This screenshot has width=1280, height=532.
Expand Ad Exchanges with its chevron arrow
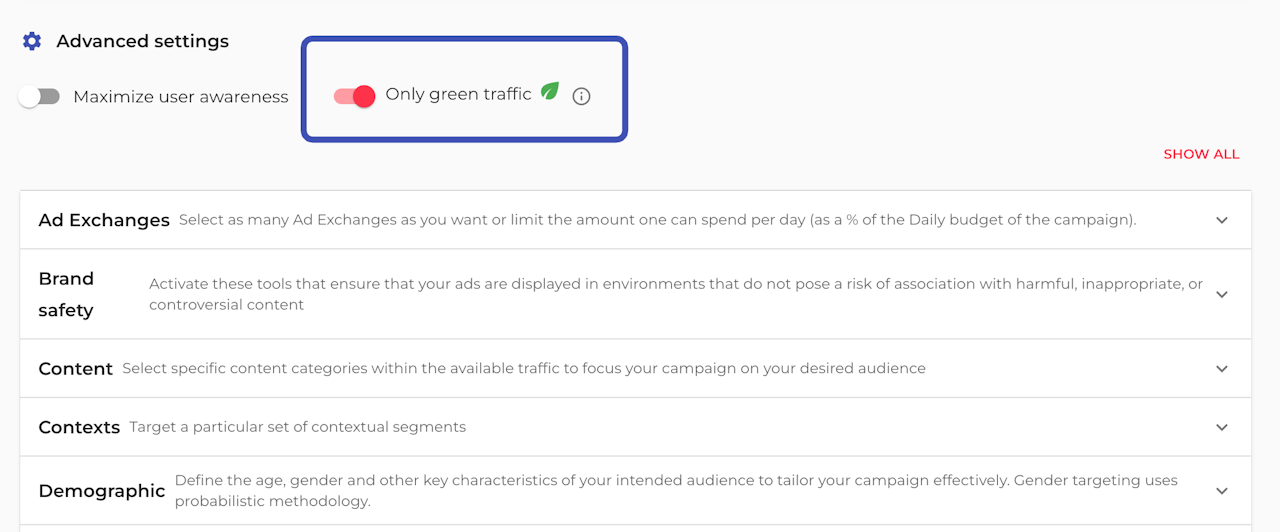pos(1222,220)
